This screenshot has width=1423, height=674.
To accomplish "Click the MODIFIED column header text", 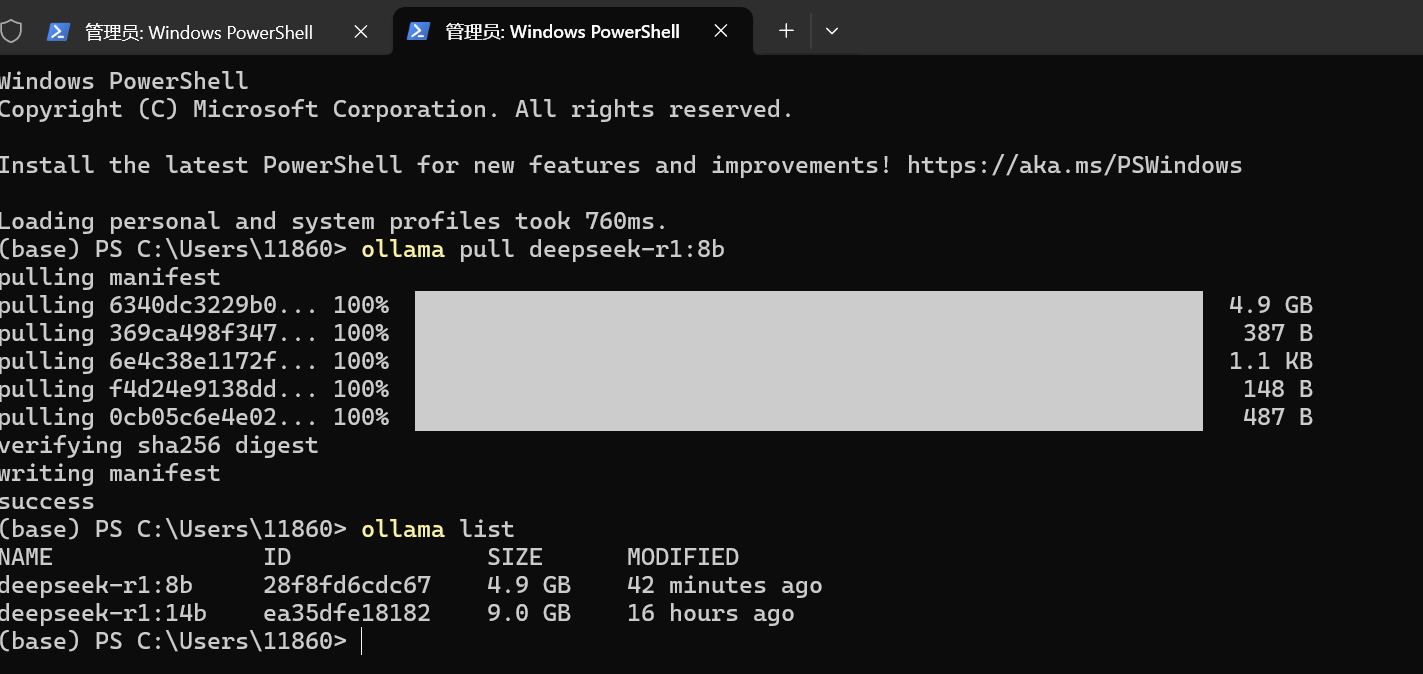I will tap(682, 557).
